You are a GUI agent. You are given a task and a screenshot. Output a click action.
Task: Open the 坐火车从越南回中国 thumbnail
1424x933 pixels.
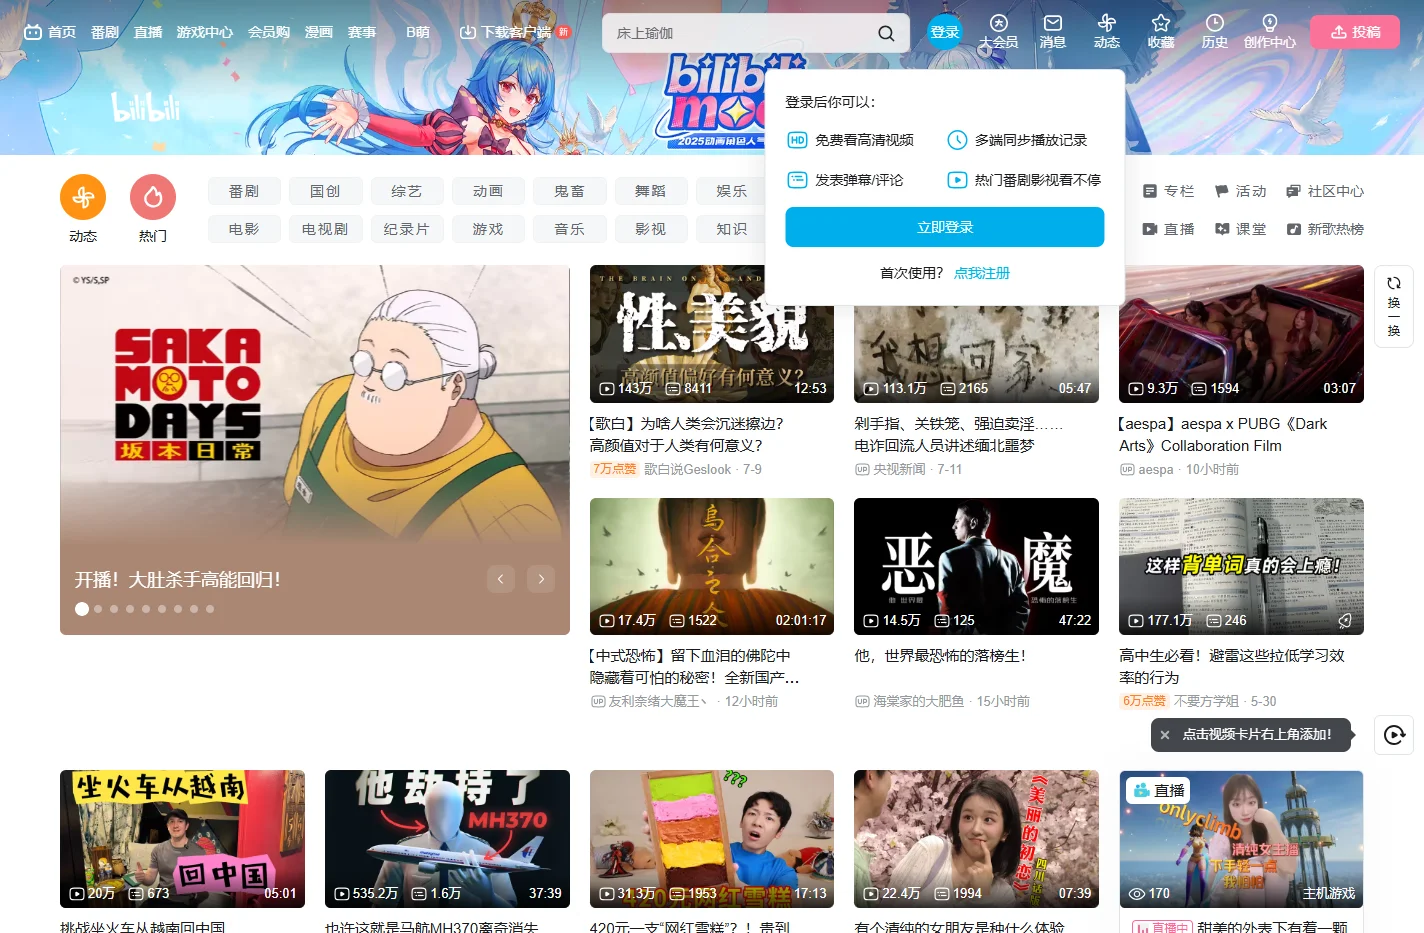(182, 839)
